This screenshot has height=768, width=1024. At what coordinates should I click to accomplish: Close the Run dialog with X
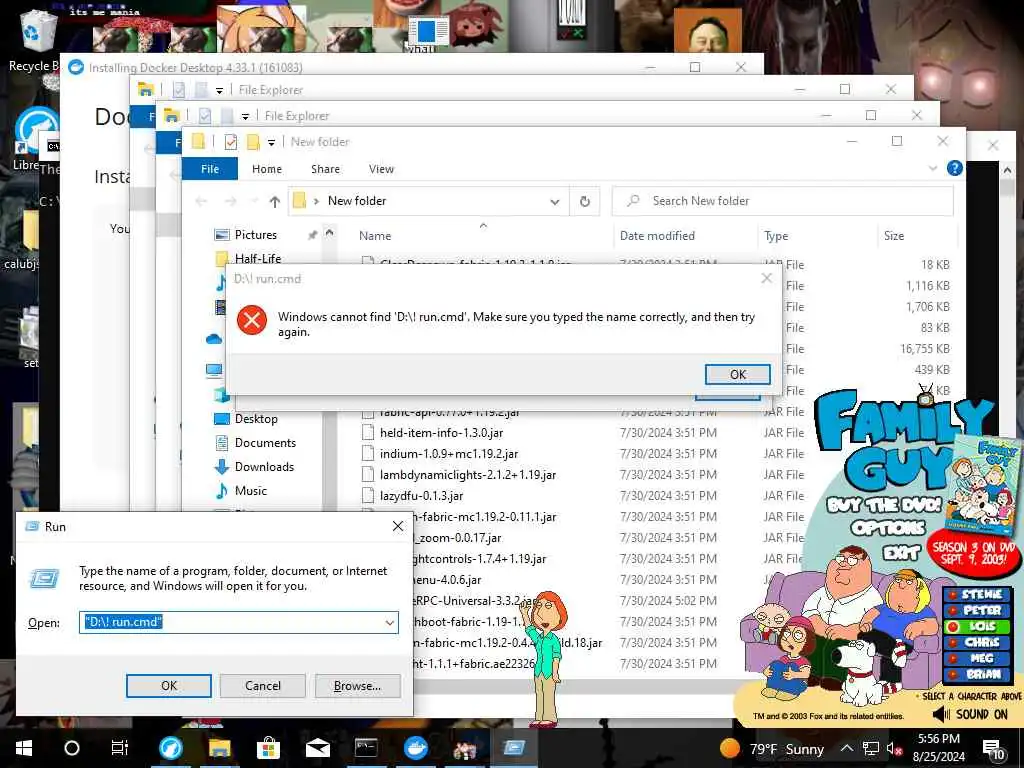[398, 526]
